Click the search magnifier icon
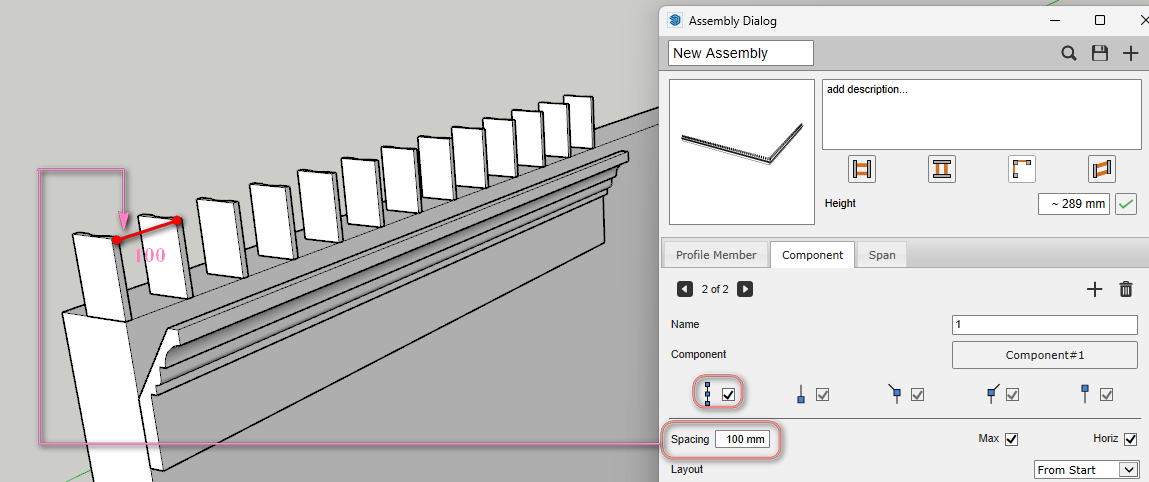 pos(1069,53)
